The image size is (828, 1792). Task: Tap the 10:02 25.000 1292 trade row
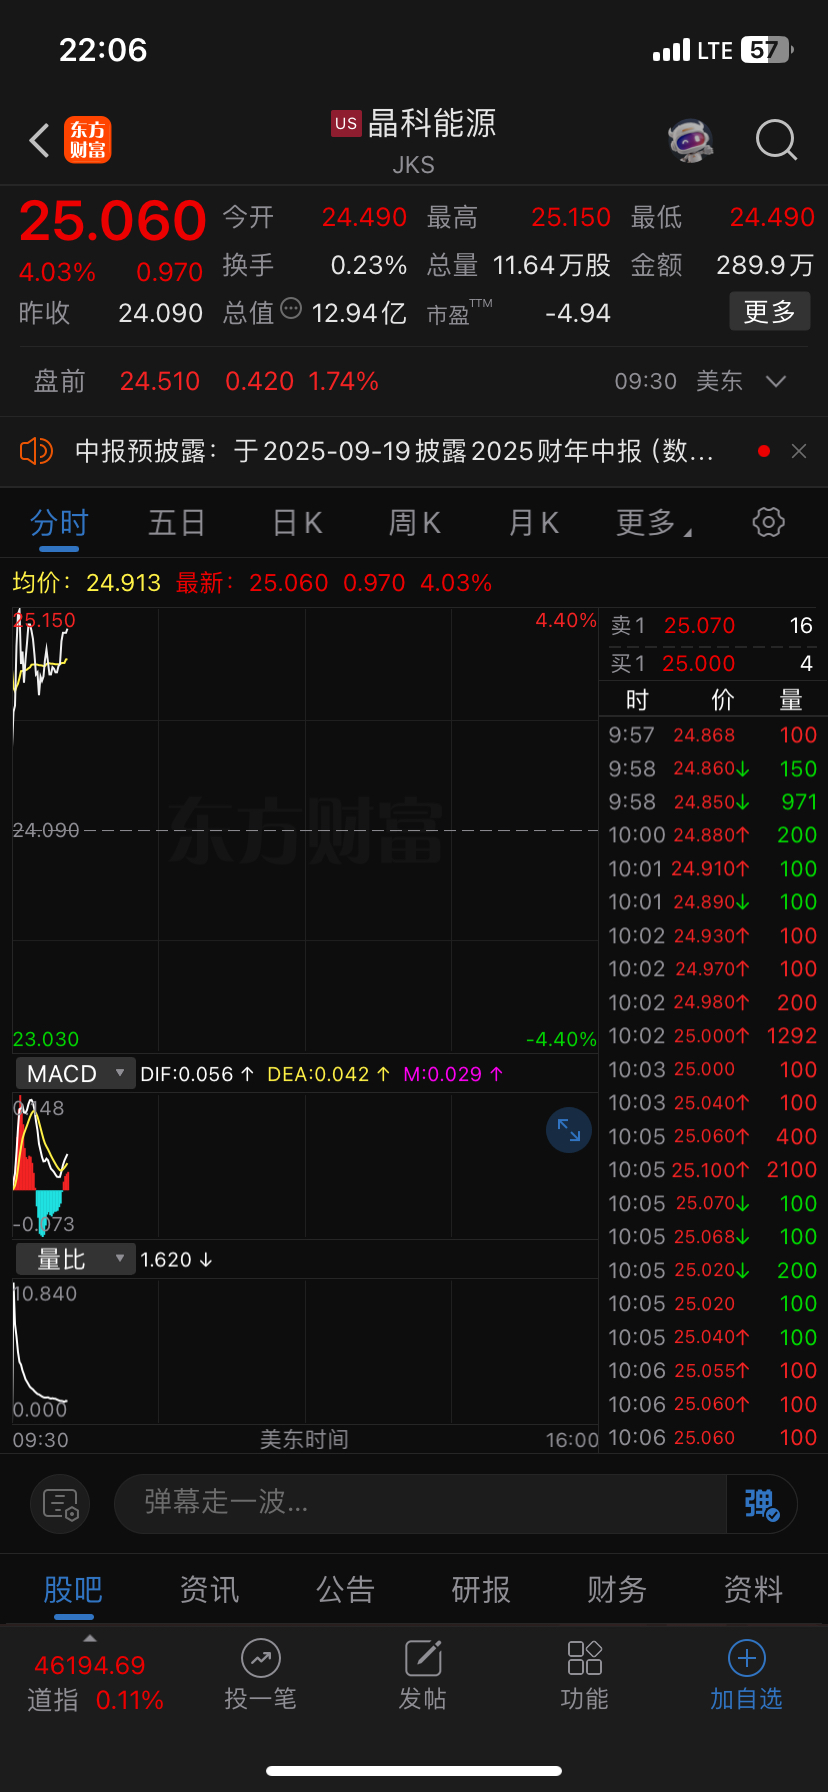[x=712, y=1036]
